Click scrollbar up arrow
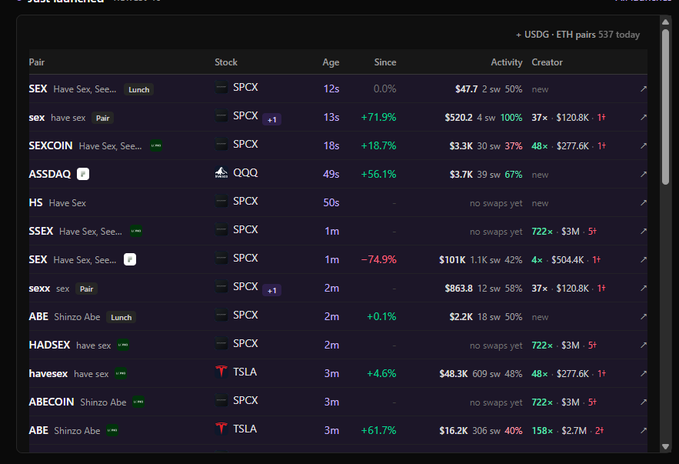 (666, 22)
